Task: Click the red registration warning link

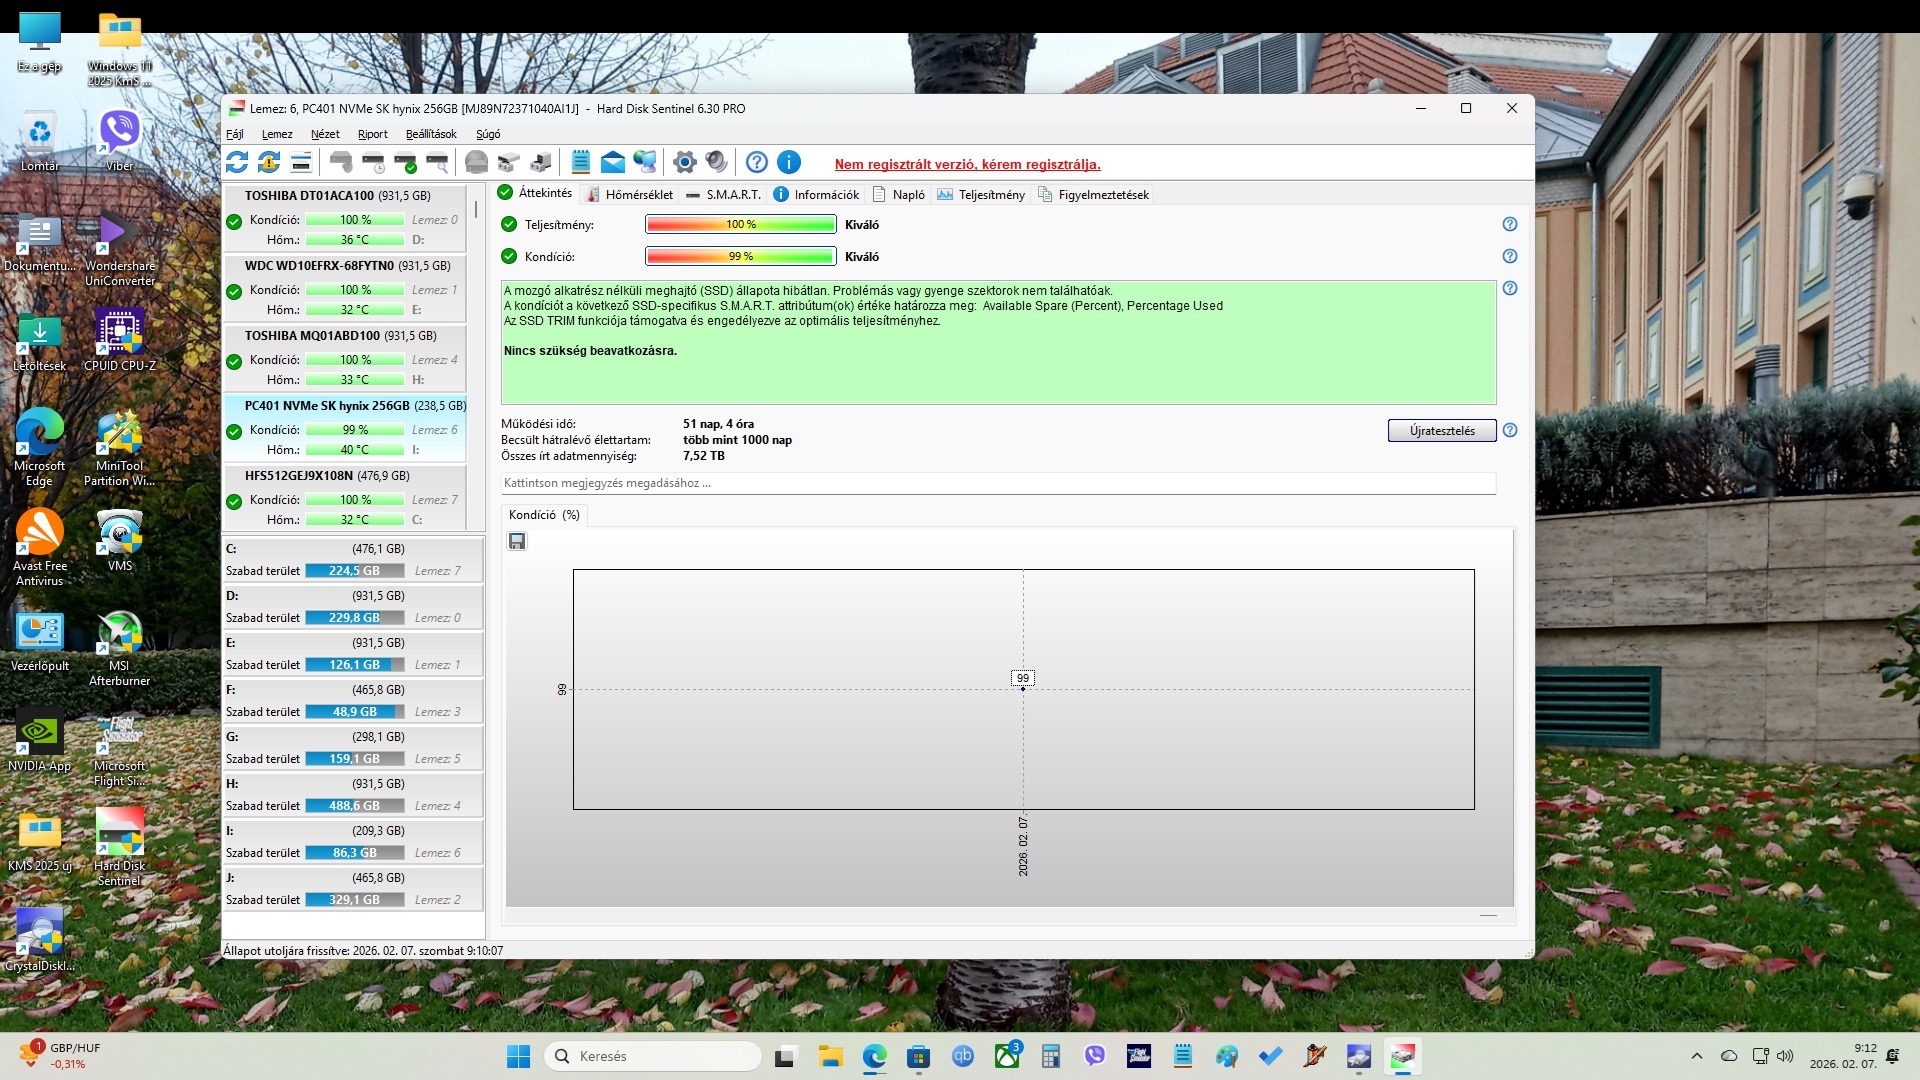Action: (x=967, y=165)
